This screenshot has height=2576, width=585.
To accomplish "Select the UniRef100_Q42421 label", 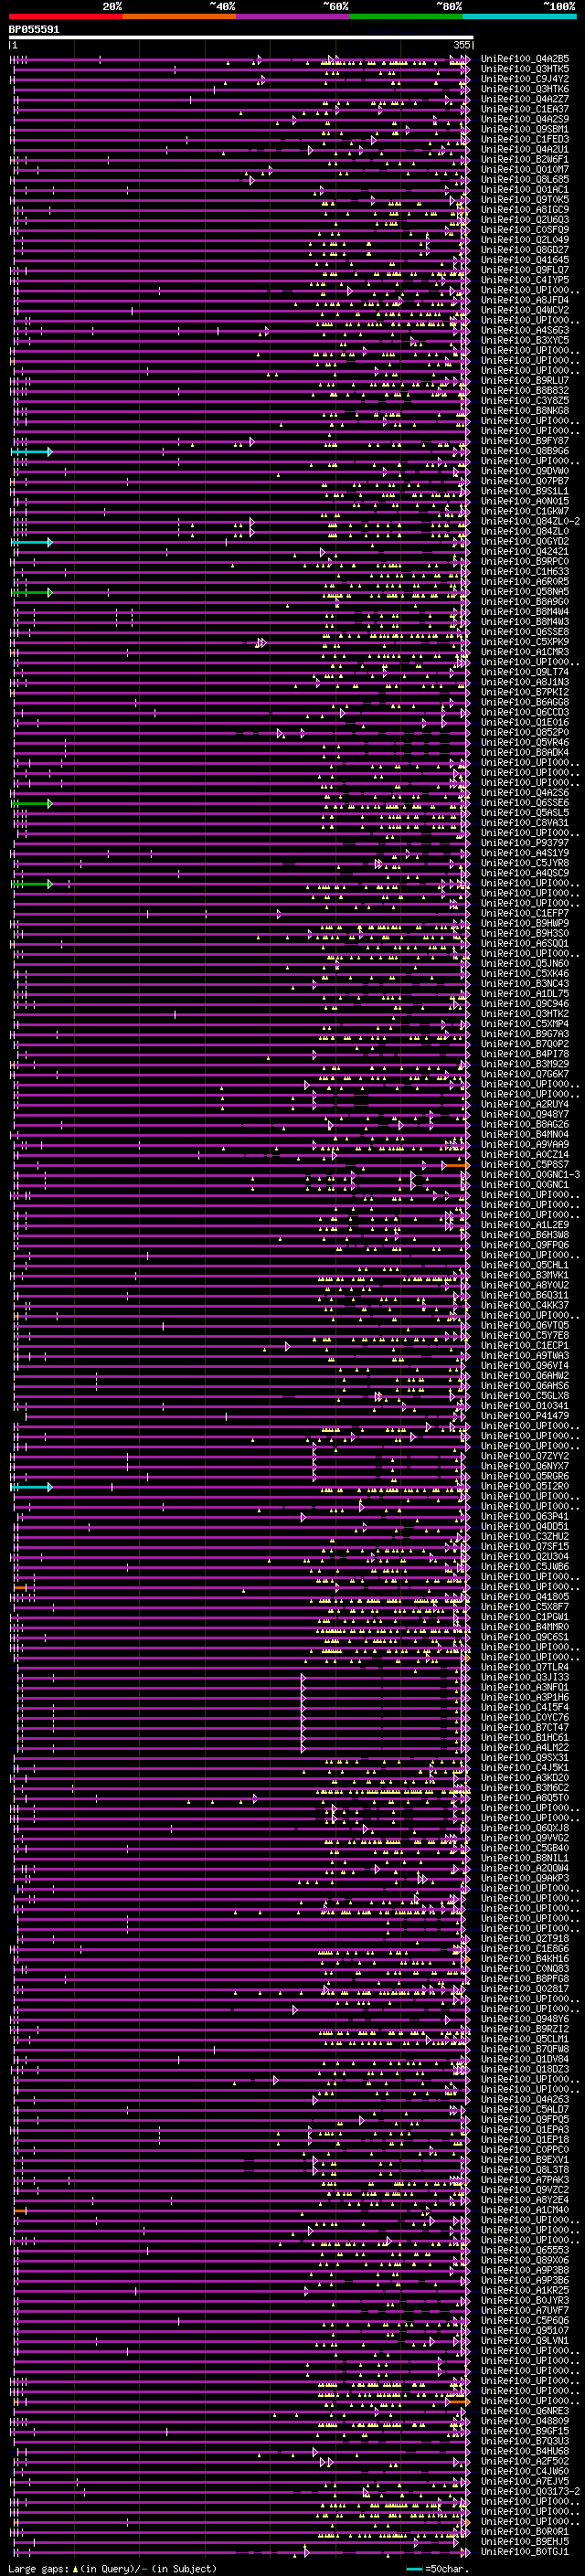I will [x=525, y=551].
